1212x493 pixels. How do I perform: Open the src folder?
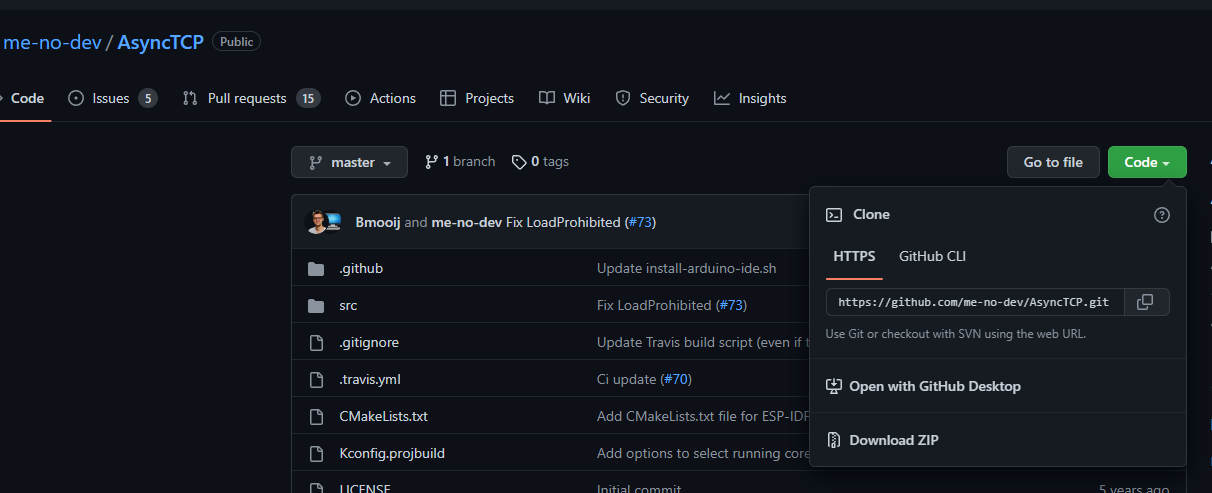[348, 305]
